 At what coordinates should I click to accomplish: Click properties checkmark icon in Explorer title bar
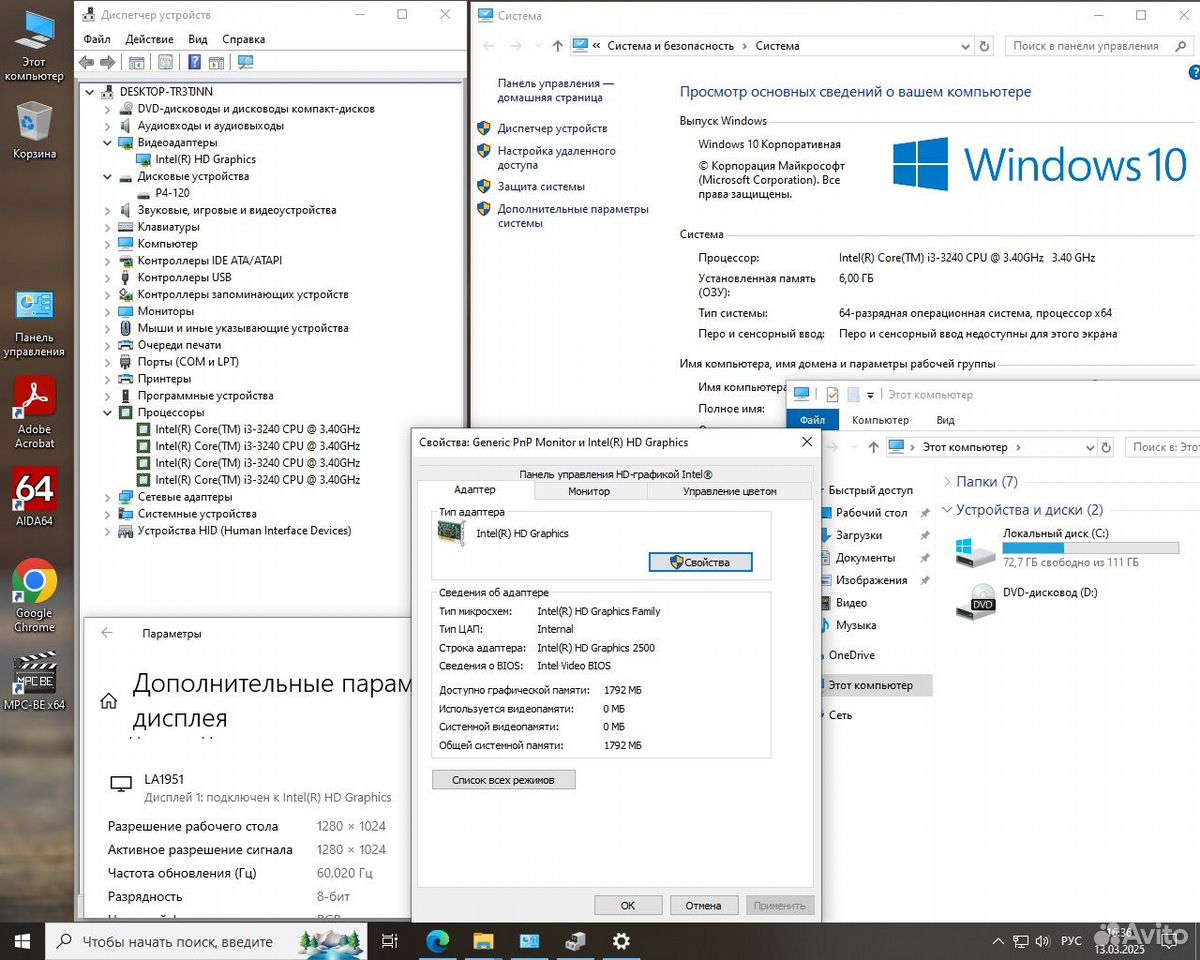[x=832, y=395]
